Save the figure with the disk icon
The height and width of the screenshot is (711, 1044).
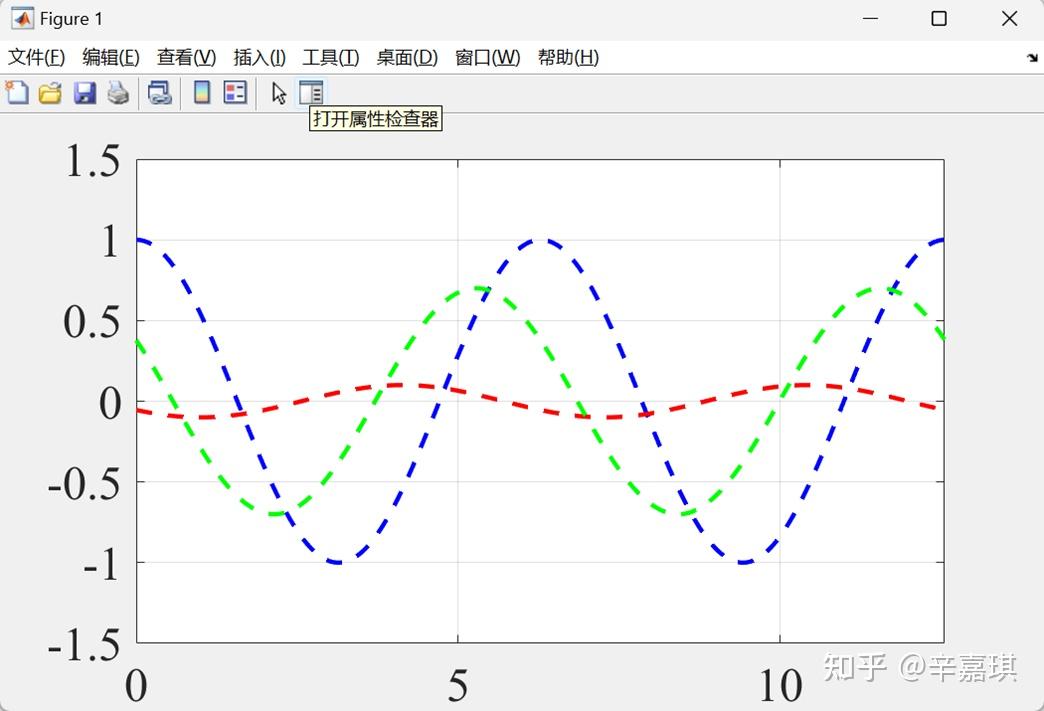click(x=86, y=92)
